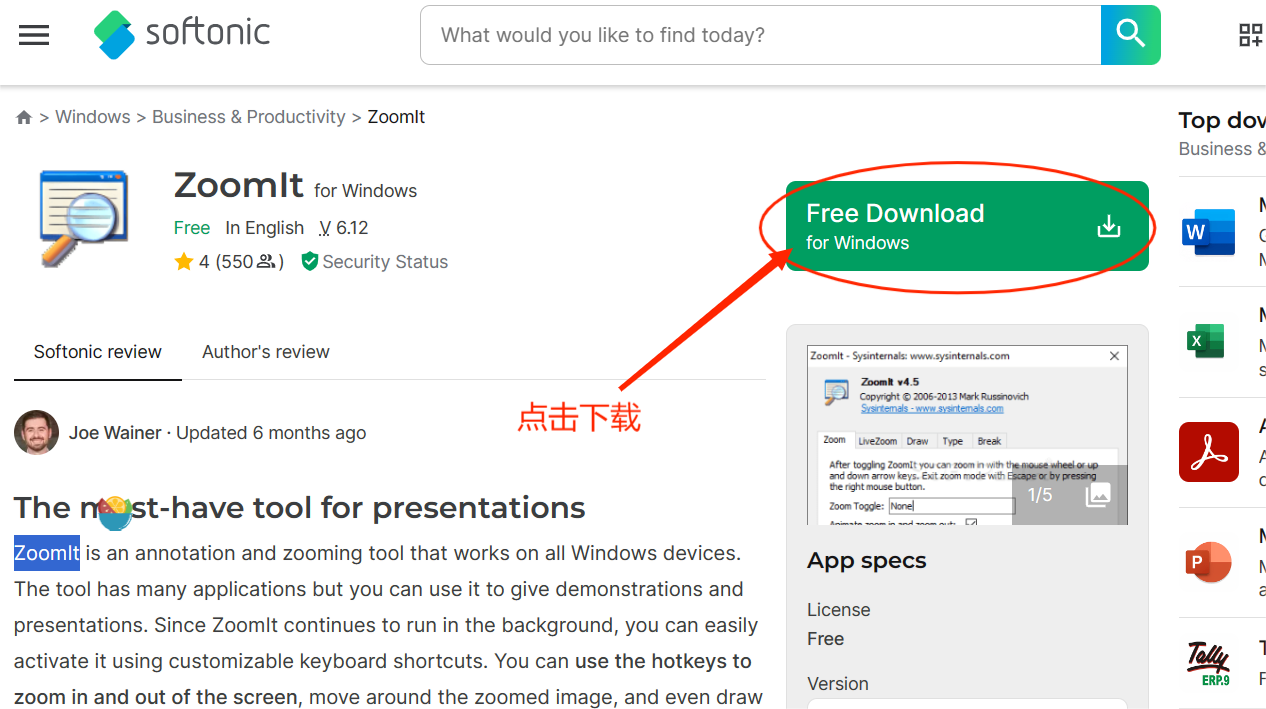Go to the home breadcrumb icon
This screenshot has width=1266, height=709.
[24, 117]
